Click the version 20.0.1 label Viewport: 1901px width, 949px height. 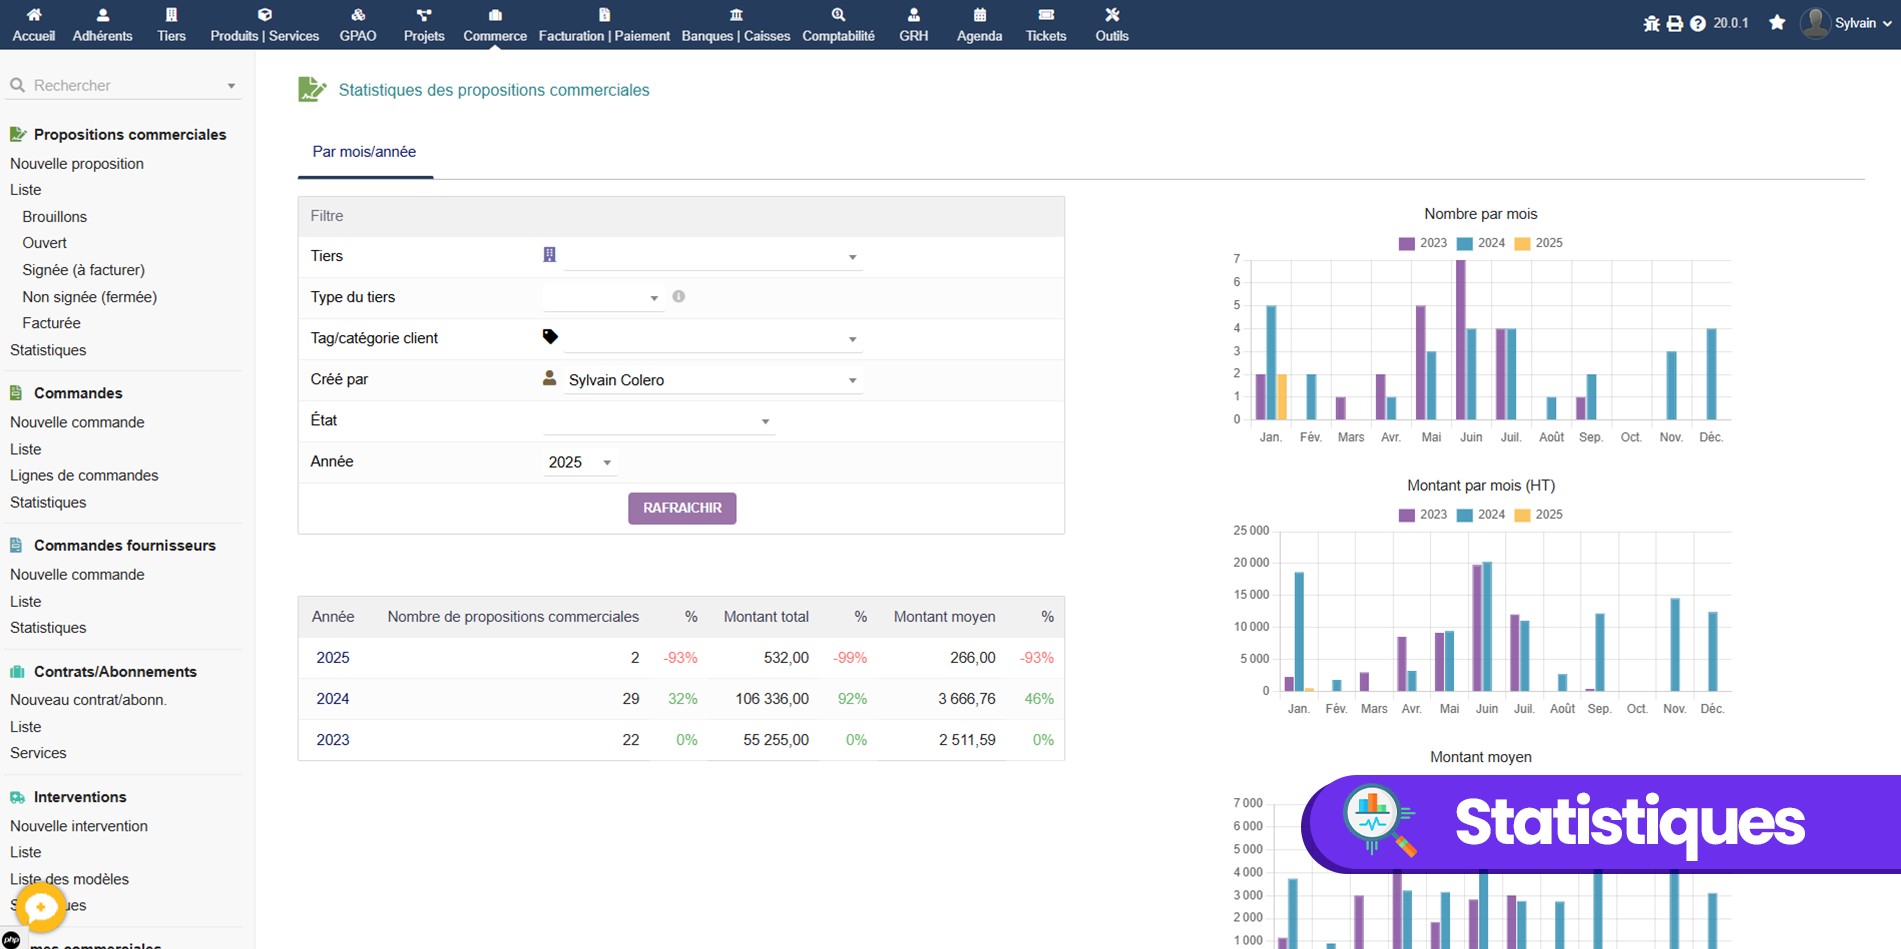[x=1731, y=23]
